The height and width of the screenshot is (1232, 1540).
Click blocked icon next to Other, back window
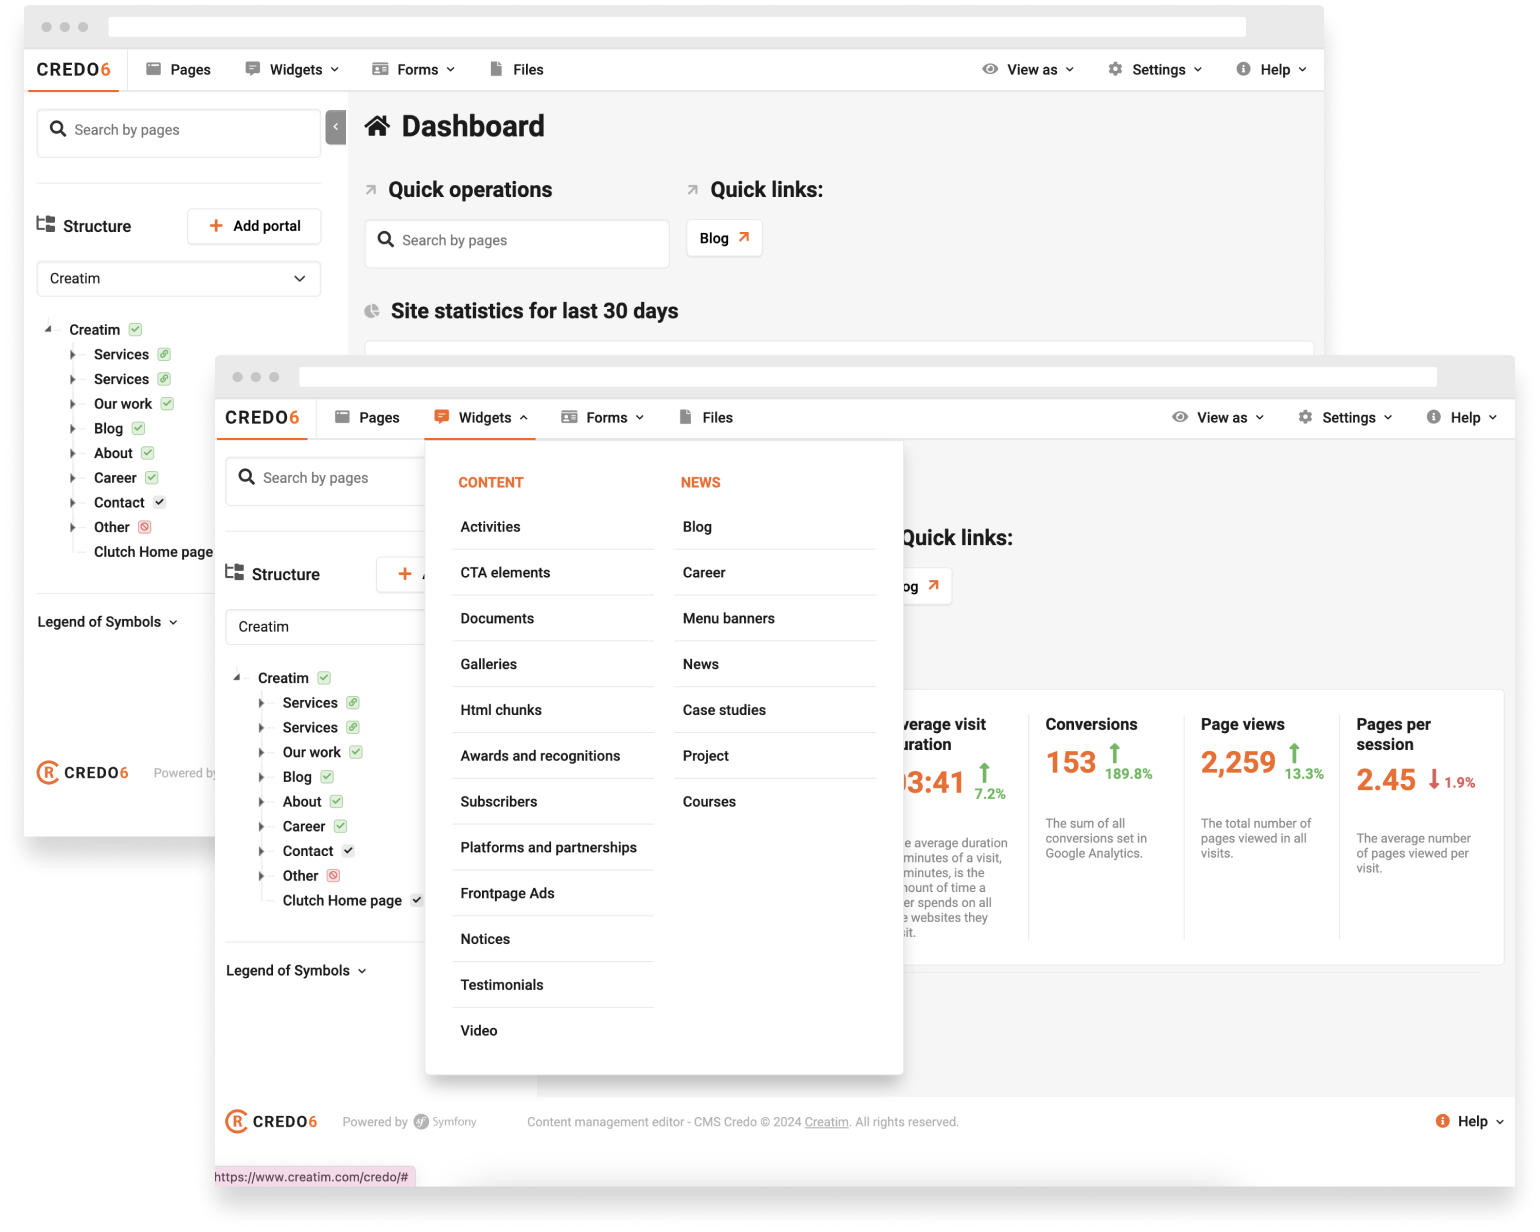[x=144, y=526]
